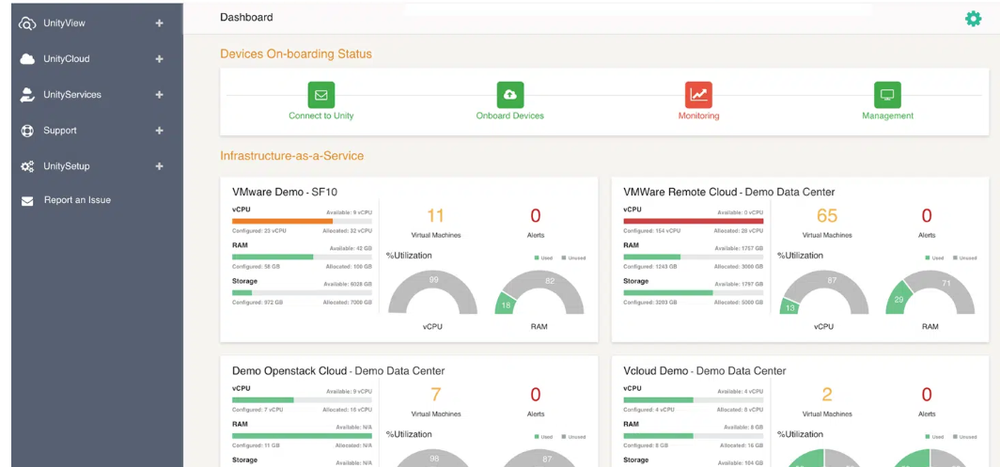Image resolution: width=1000 pixels, height=467 pixels.
Task: Click the Connect to Unity envelope icon
Action: click(321, 95)
